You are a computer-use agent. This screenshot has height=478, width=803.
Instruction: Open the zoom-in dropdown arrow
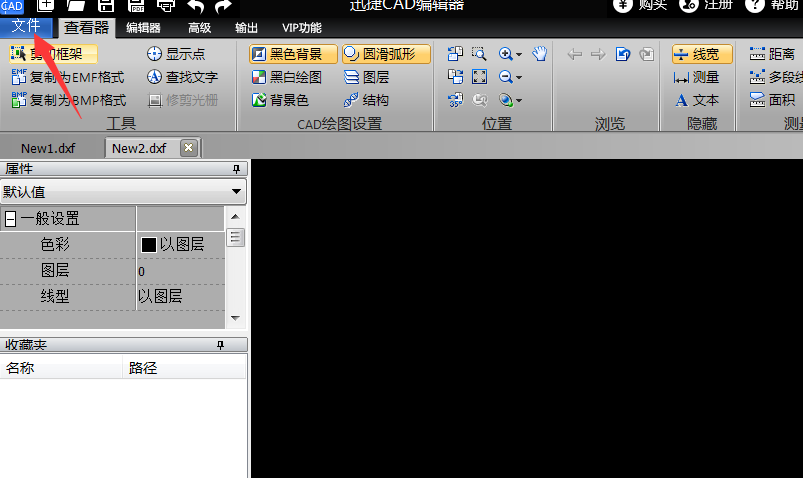519,55
